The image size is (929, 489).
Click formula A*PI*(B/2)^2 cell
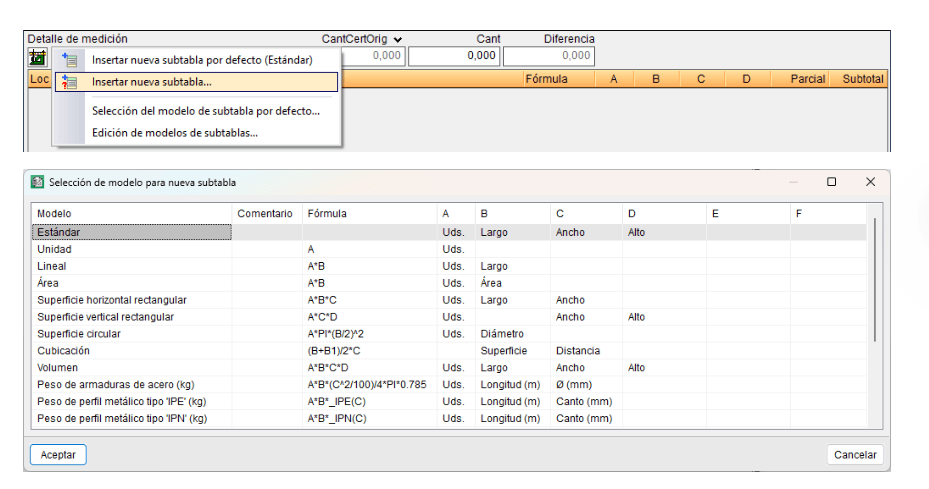[x=370, y=334]
